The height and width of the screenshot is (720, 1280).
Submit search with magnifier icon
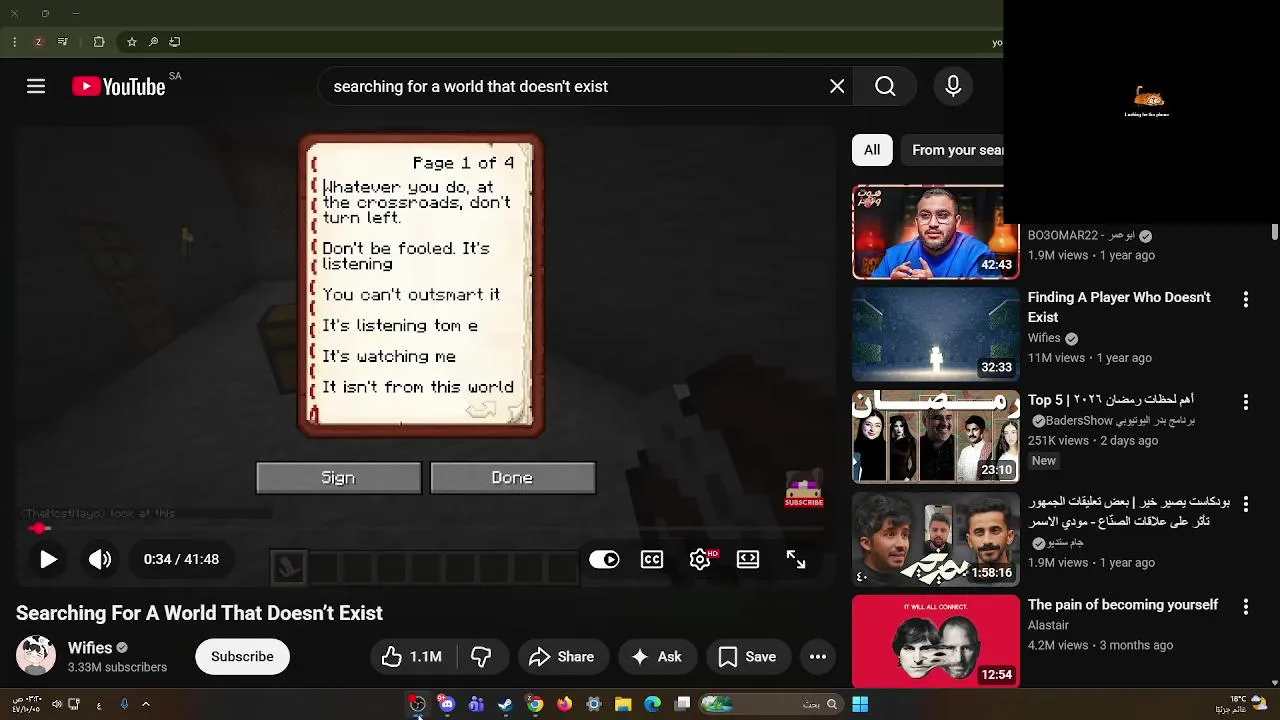885,87
